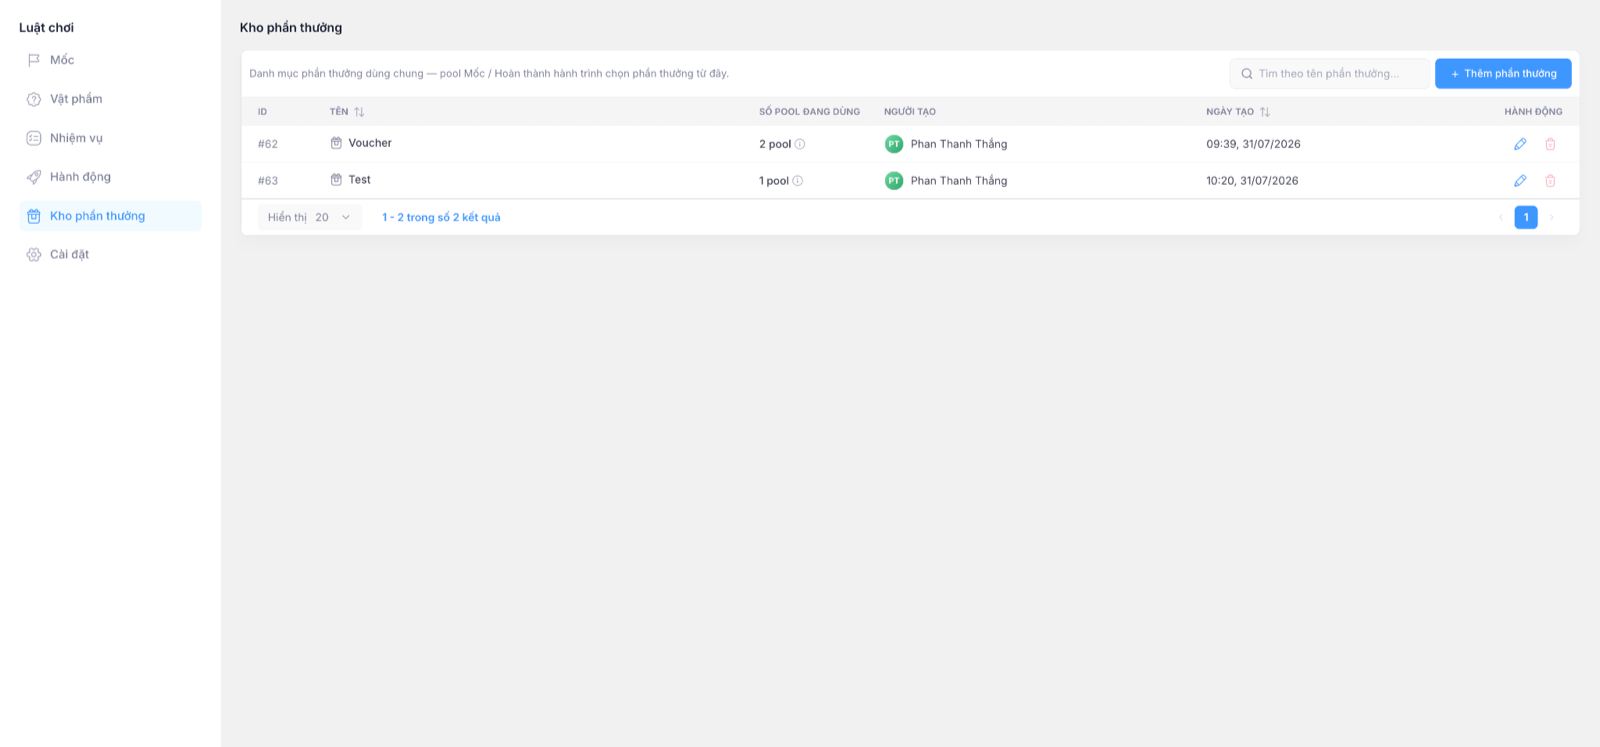
Task: Click the 1 - 2 trong số 2 kết quả text
Action: [x=441, y=217]
